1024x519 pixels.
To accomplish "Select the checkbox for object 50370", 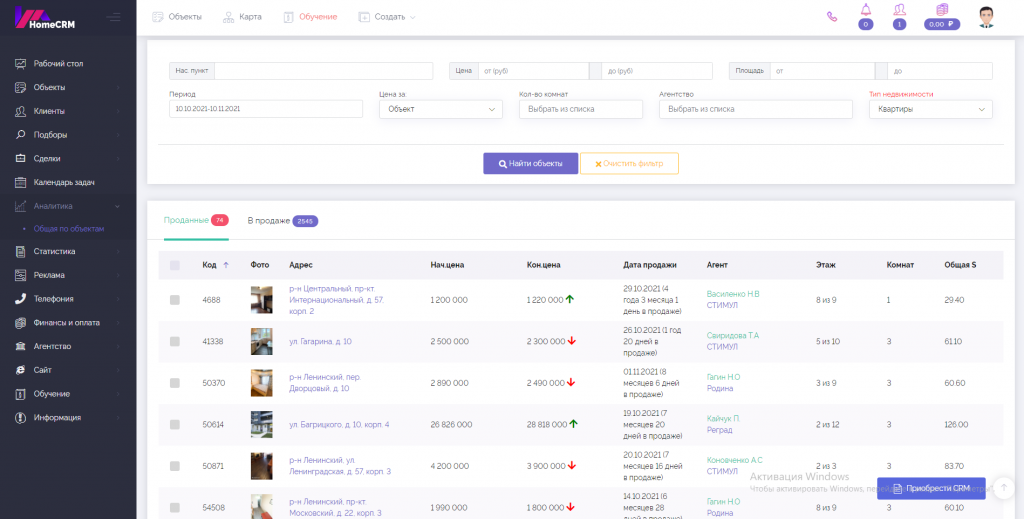I will coord(175,383).
